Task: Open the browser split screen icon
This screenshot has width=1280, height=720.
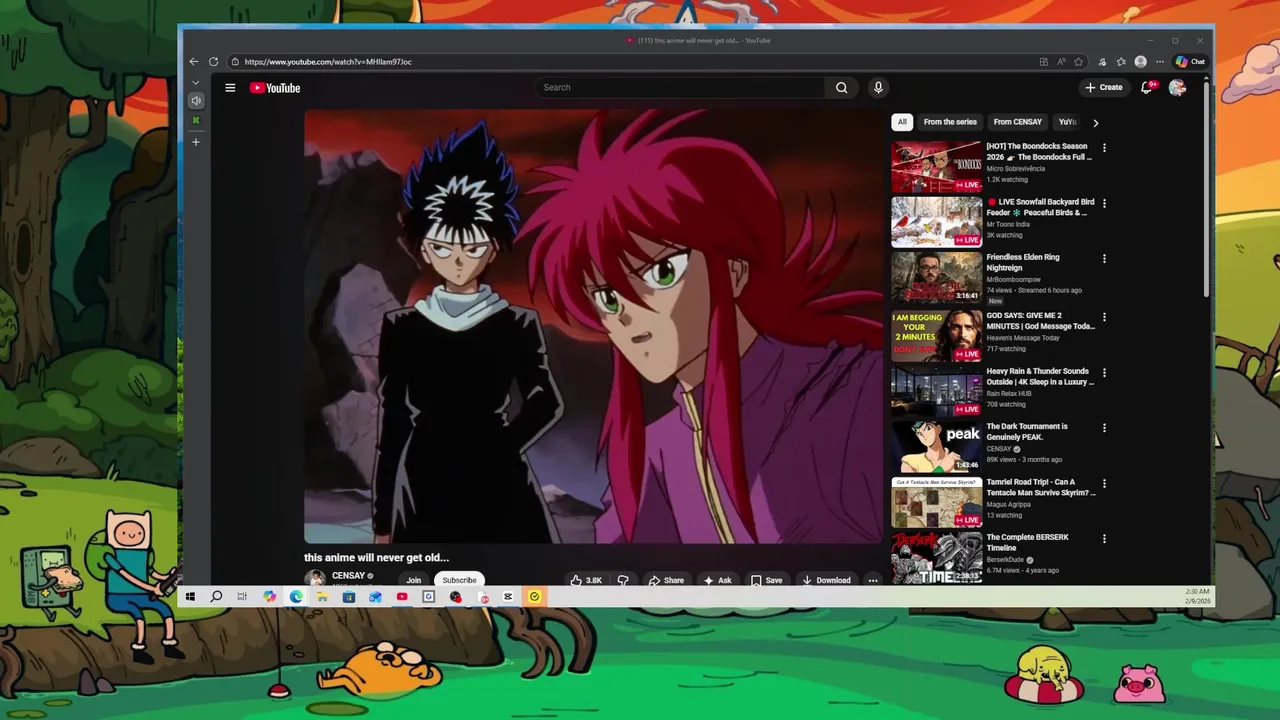Action: click(x=1043, y=62)
